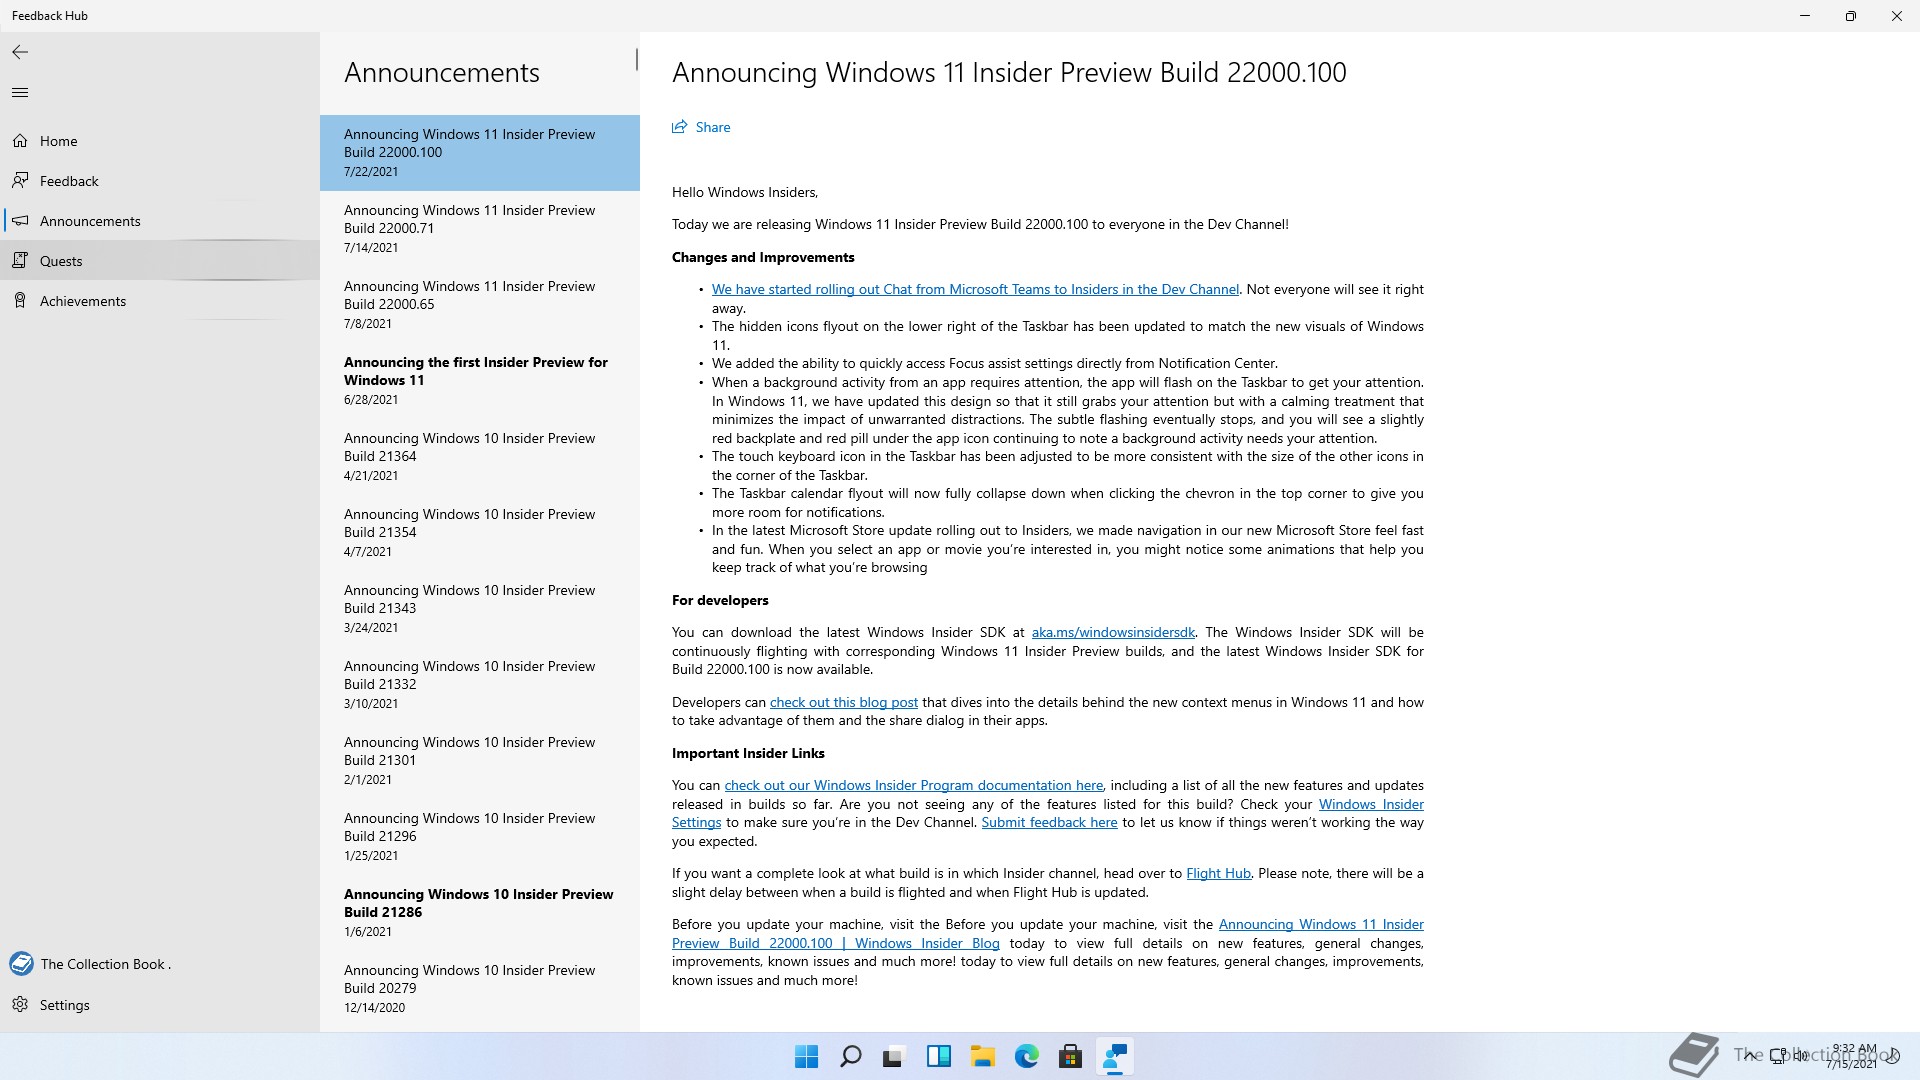Select the Build 21296 announcement
This screenshot has height=1080, width=1920.
pos(480,837)
